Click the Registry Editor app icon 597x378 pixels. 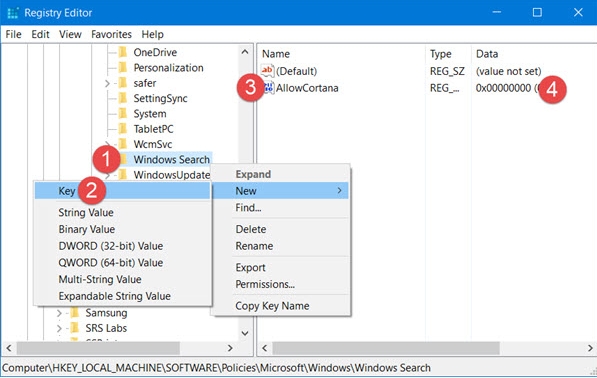pyautogui.click(x=13, y=13)
